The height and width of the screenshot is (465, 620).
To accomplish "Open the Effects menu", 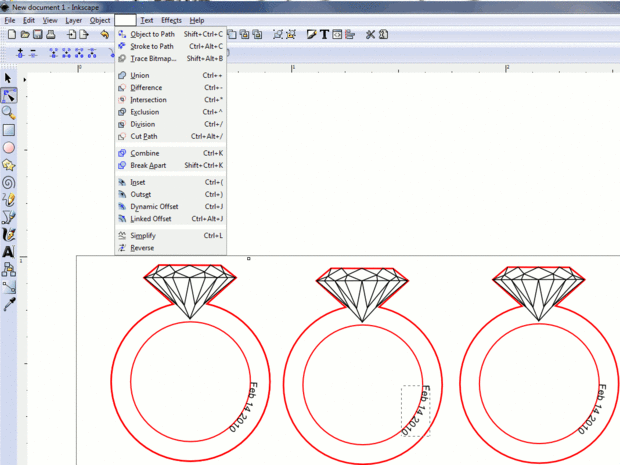I will pos(171,20).
